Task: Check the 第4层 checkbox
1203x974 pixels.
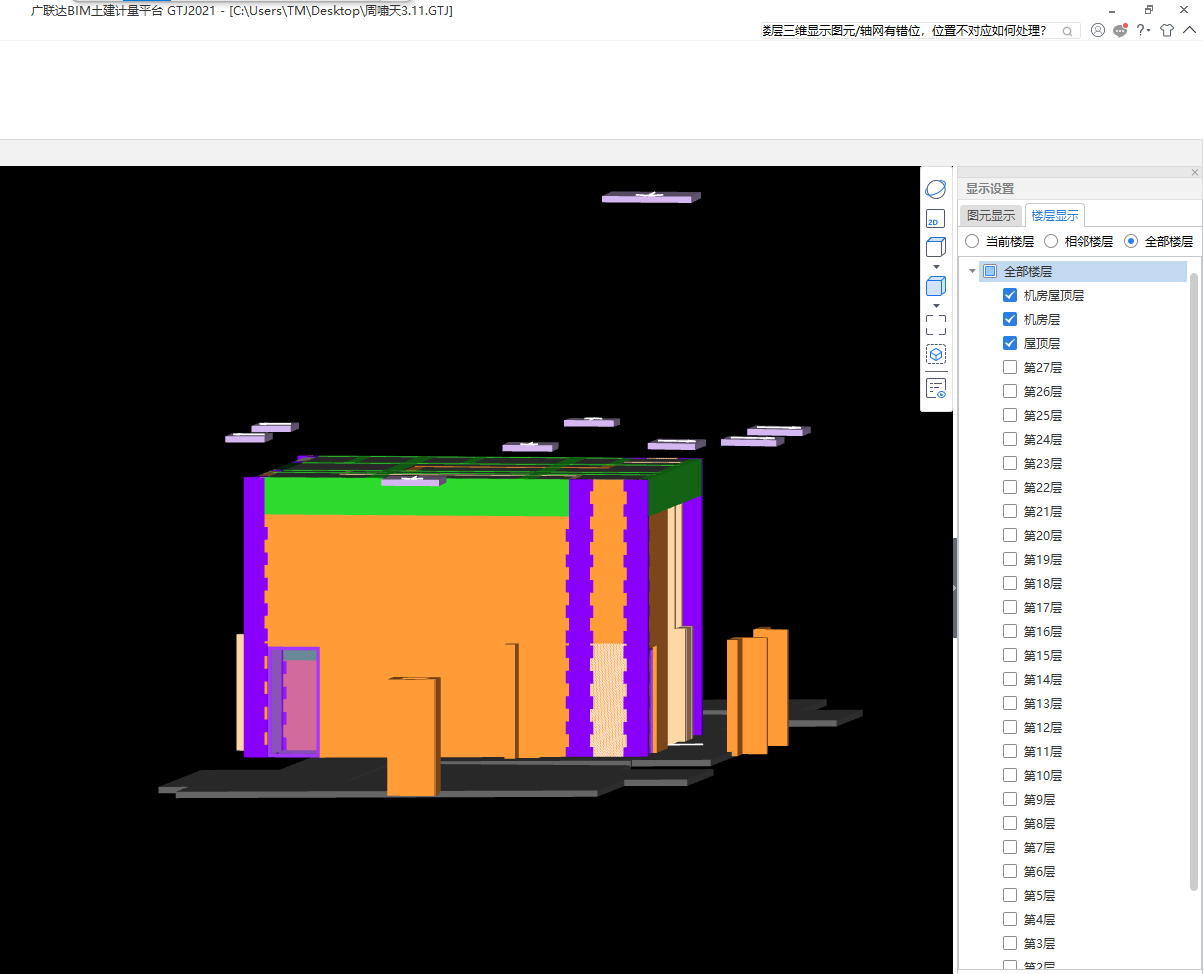Action: click(1010, 919)
